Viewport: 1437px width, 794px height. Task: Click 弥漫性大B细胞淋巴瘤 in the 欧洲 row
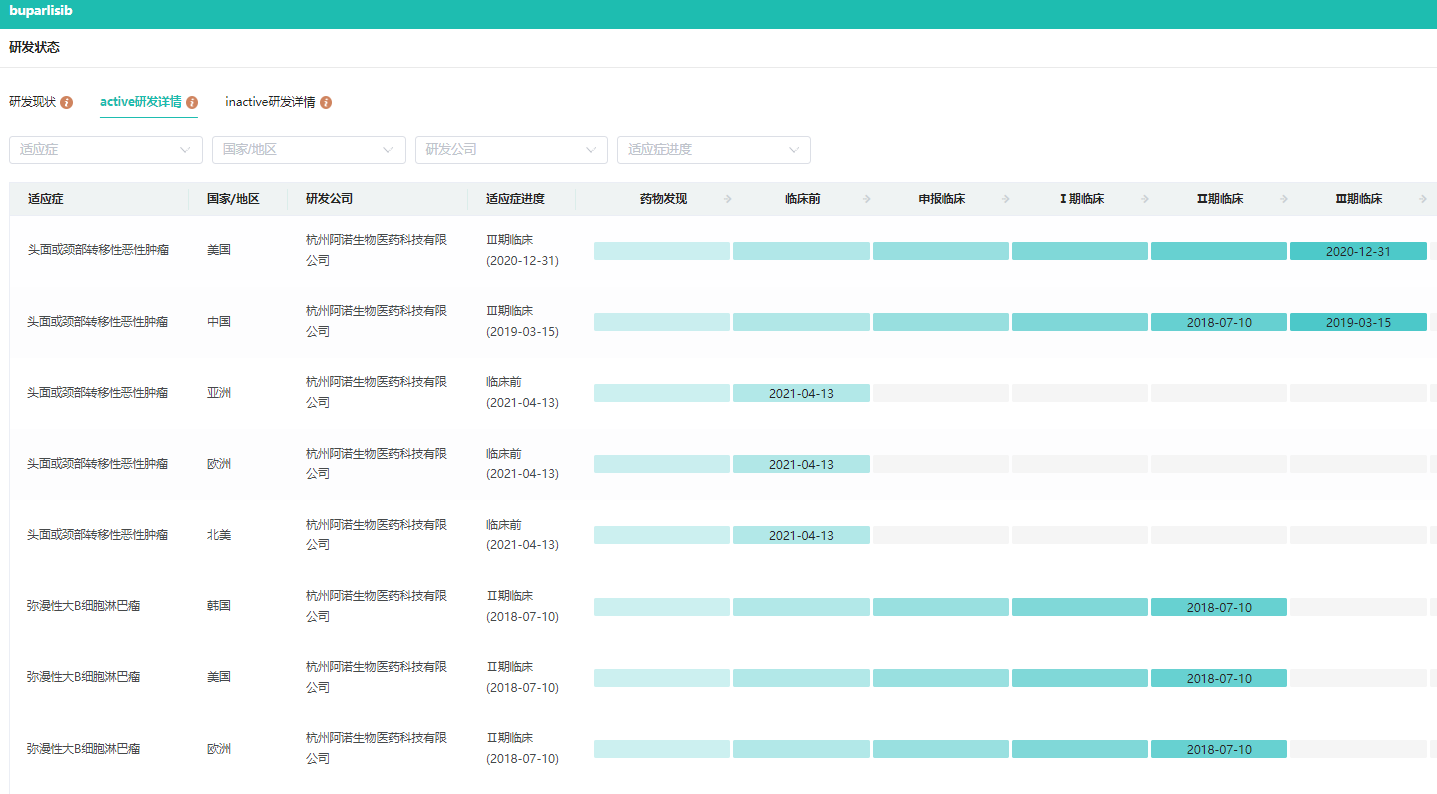click(83, 748)
